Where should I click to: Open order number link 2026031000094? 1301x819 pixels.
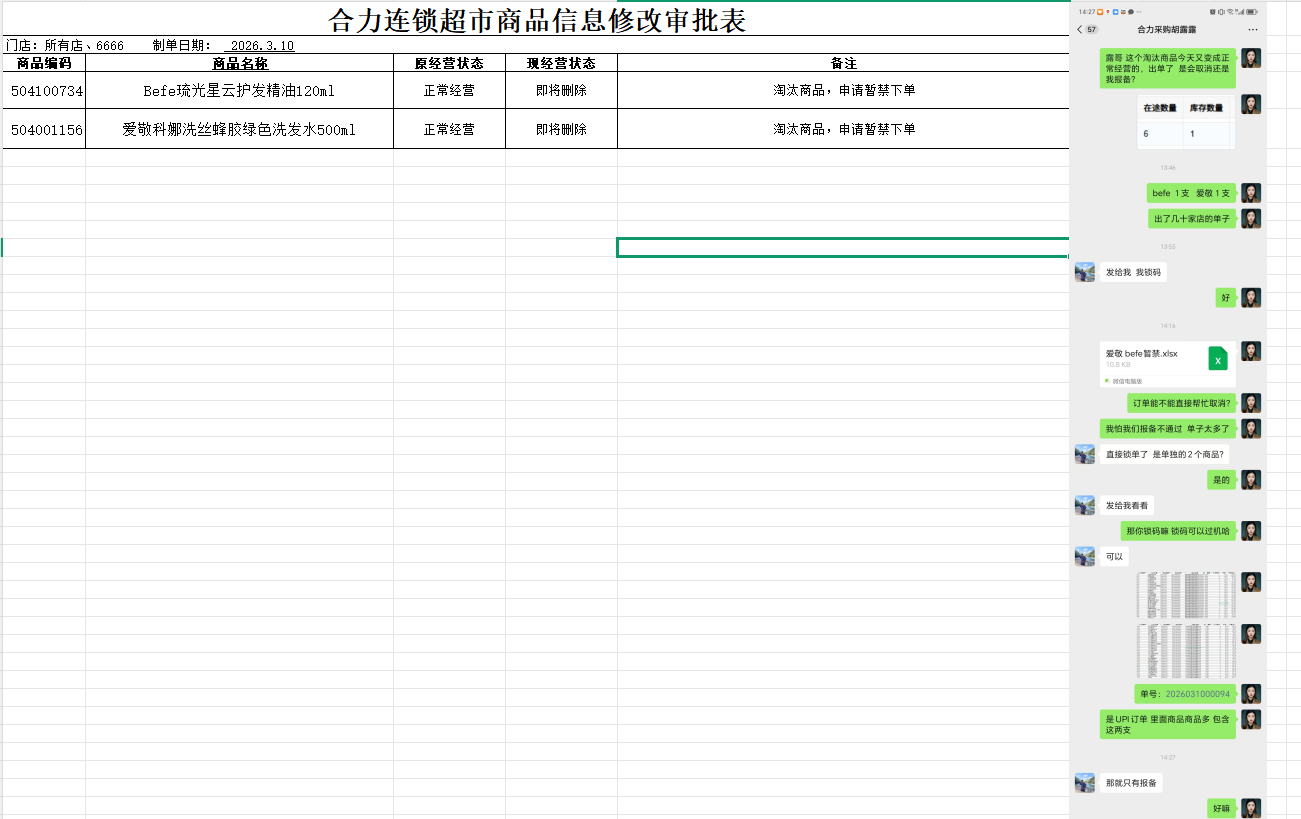[1197, 694]
